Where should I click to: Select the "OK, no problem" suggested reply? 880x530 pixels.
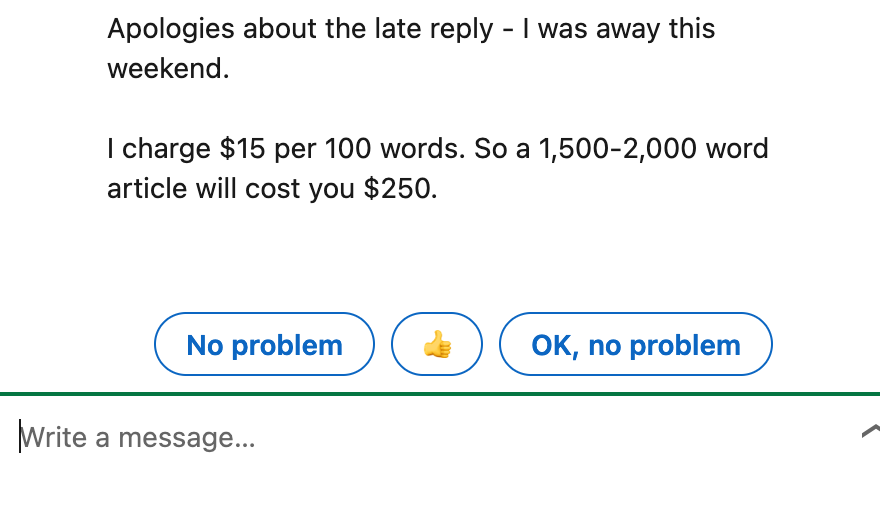click(x=636, y=344)
